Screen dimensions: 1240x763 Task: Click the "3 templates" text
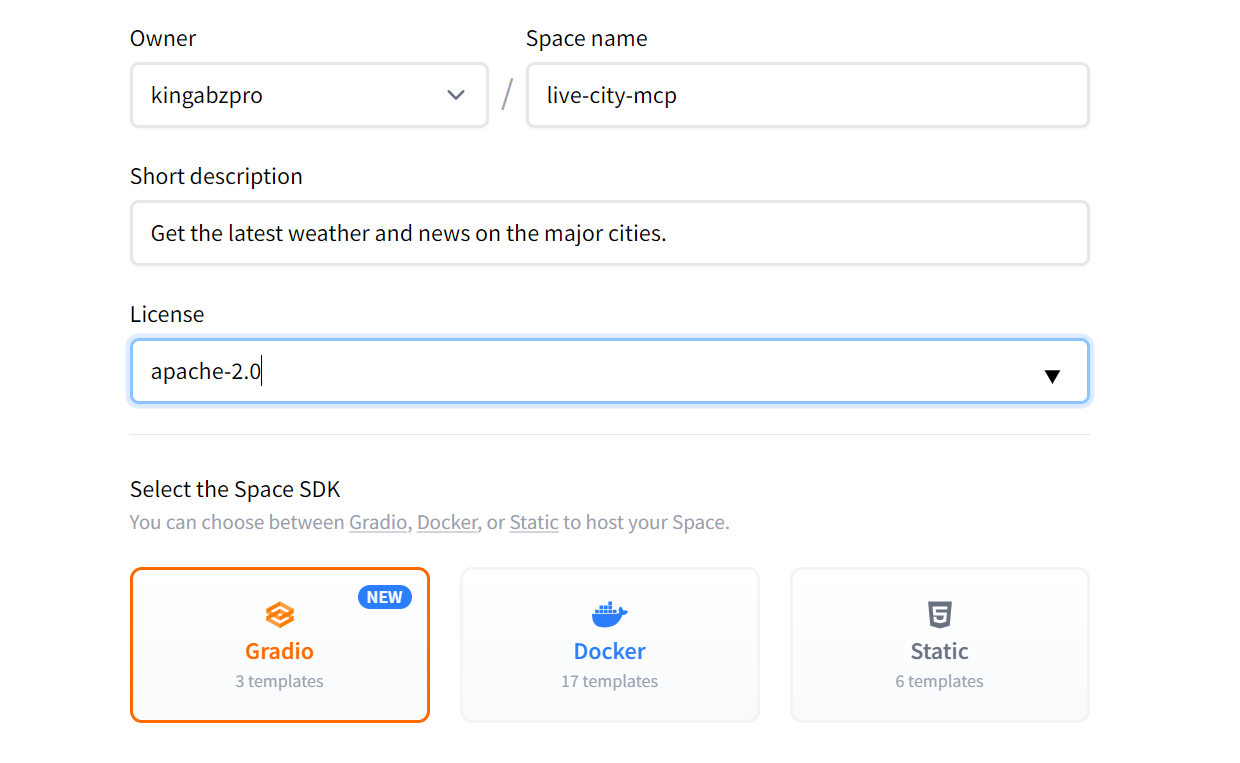(x=279, y=681)
